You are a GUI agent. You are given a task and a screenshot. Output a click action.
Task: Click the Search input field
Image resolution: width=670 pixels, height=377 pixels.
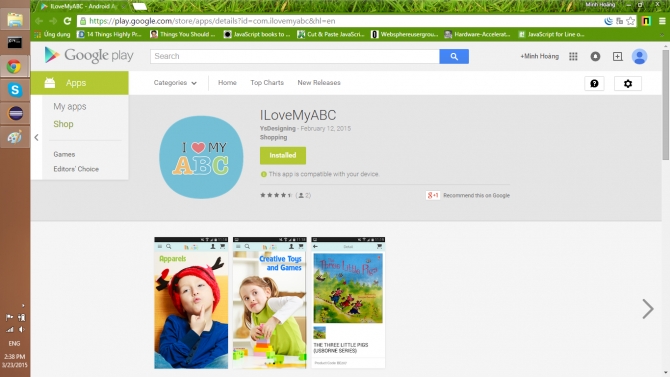(295, 56)
